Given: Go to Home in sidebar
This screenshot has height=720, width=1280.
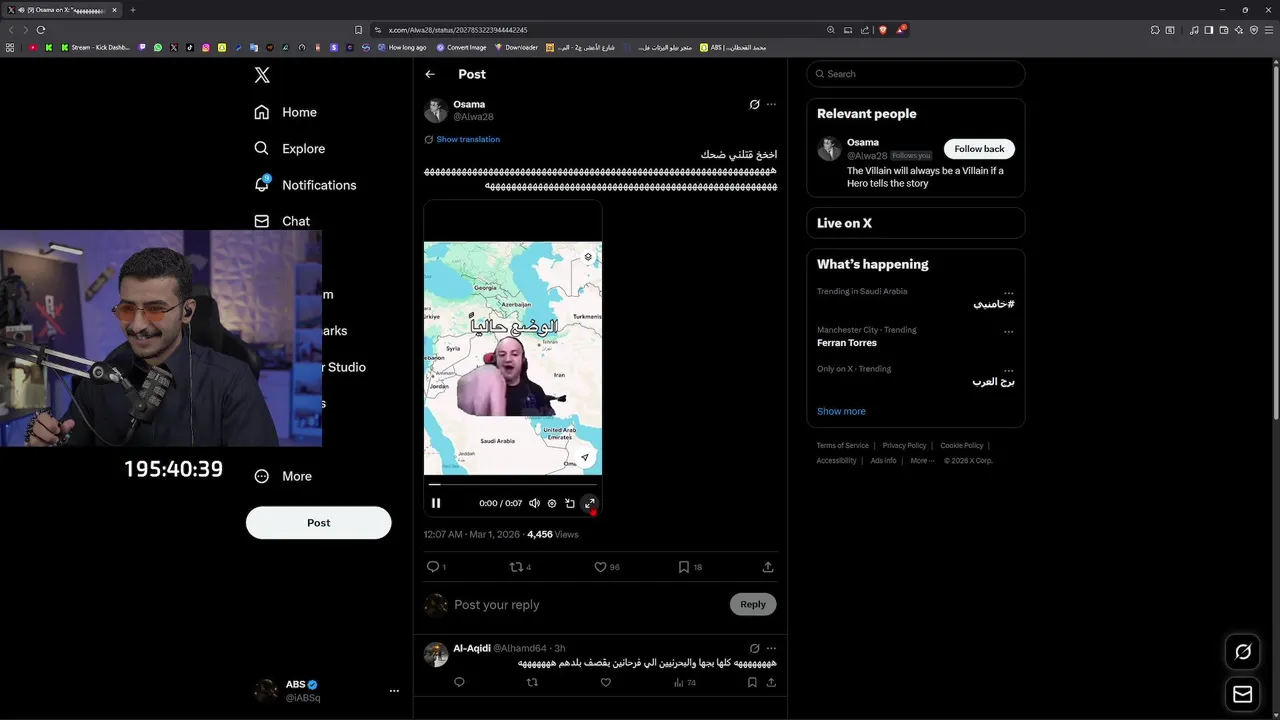Looking at the screenshot, I should (285, 112).
